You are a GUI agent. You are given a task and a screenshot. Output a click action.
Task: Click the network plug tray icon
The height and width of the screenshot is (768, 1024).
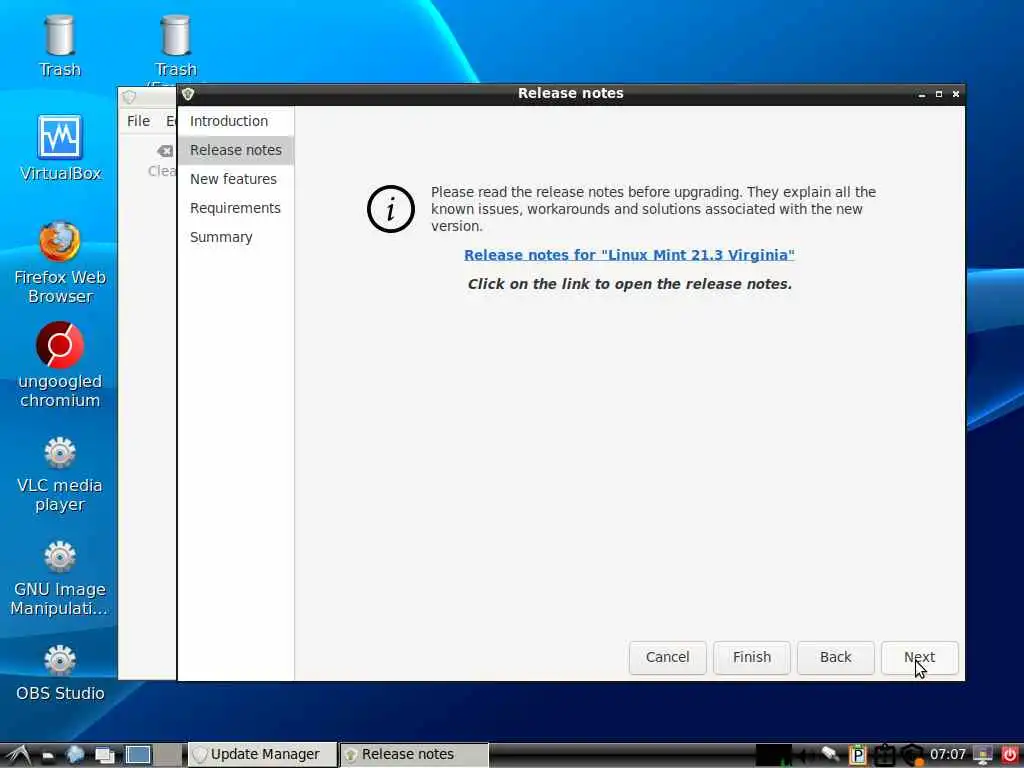point(831,754)
